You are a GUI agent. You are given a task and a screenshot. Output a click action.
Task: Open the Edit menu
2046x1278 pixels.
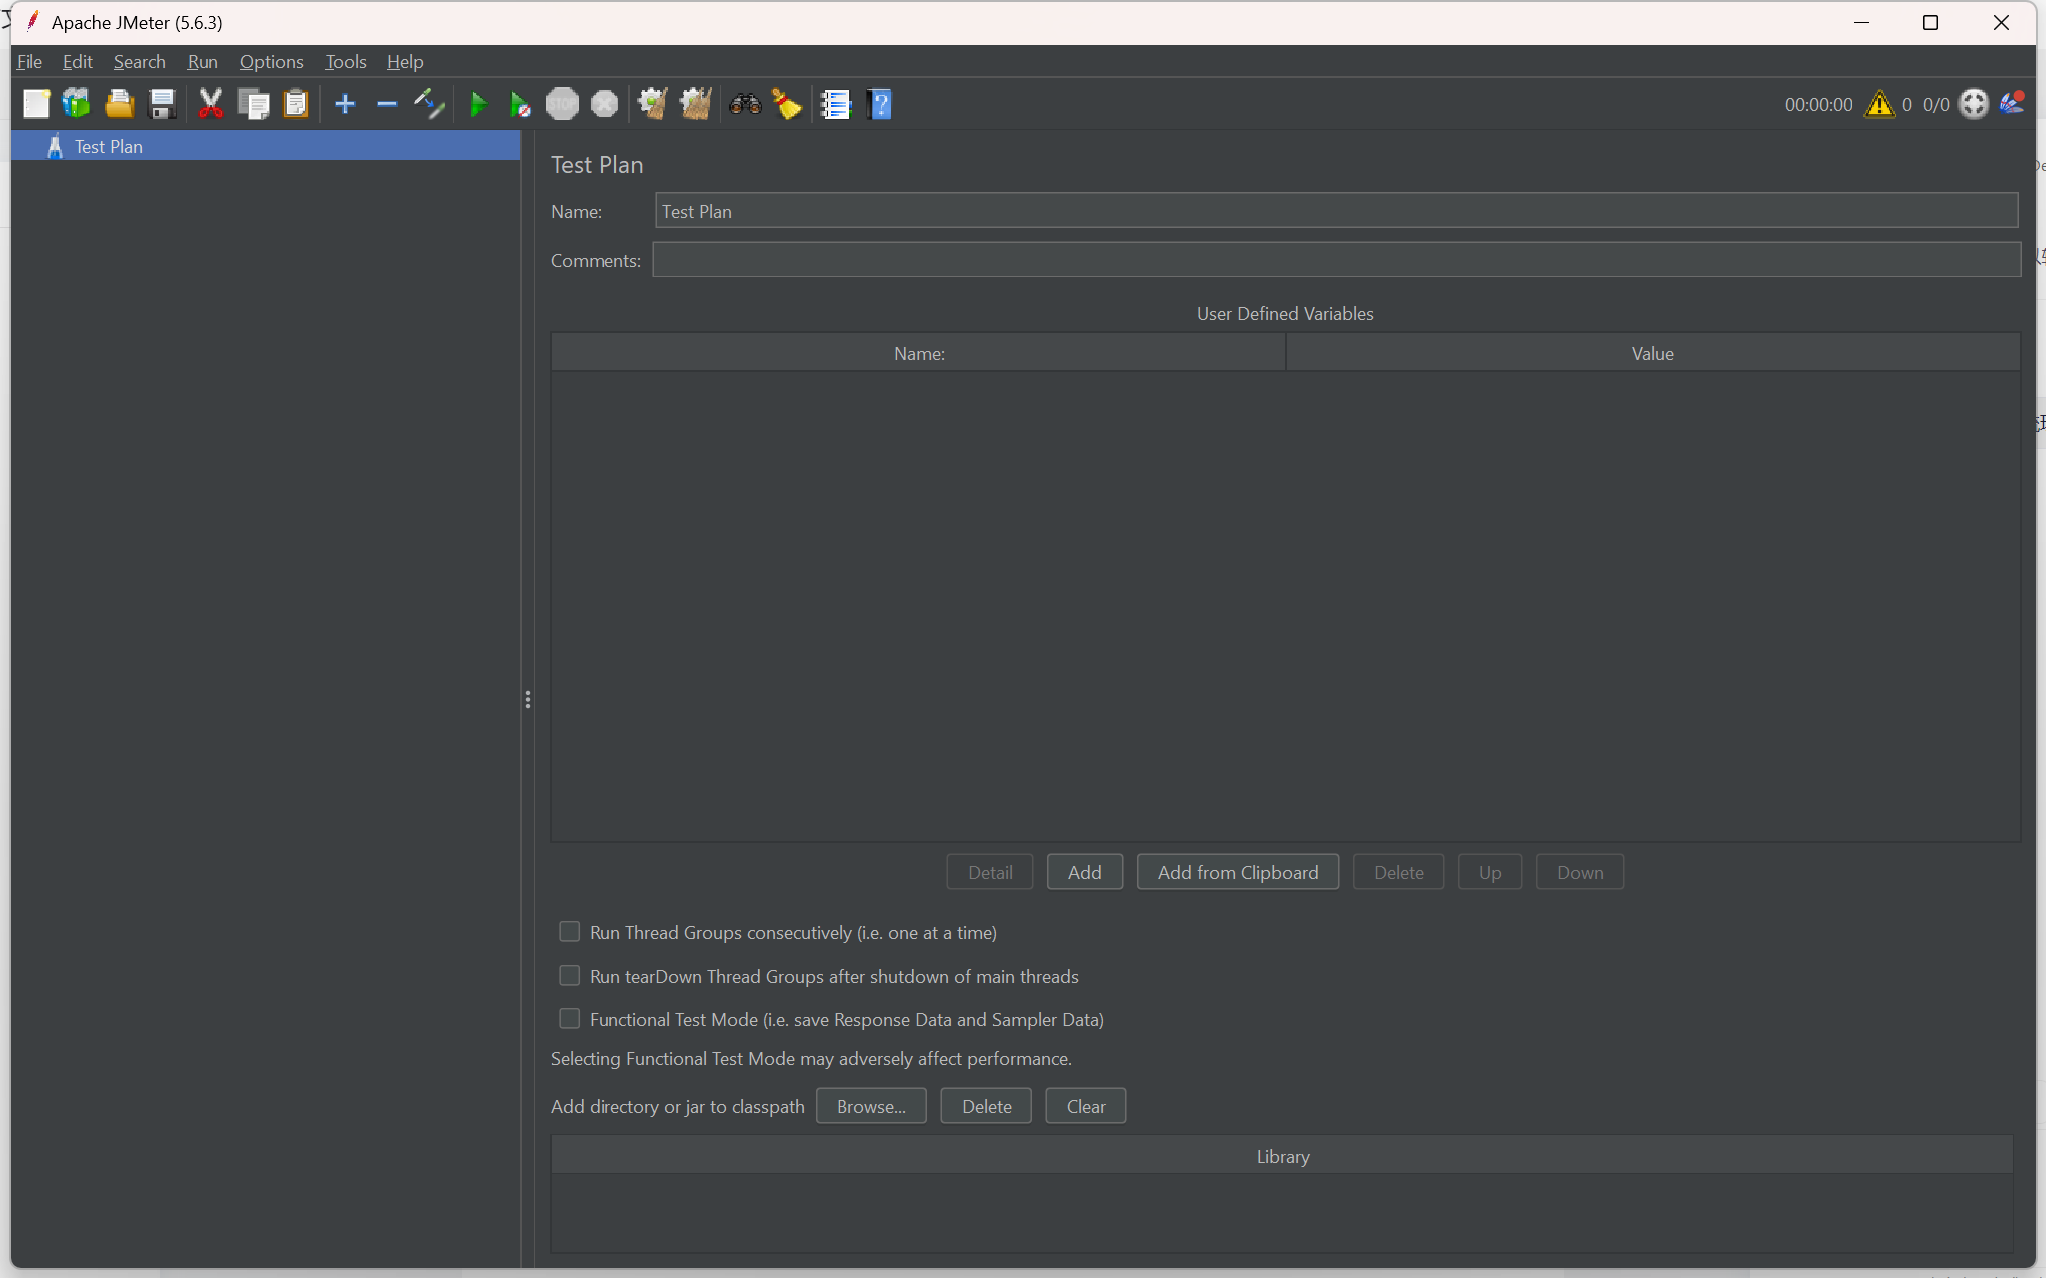[77, 62]
